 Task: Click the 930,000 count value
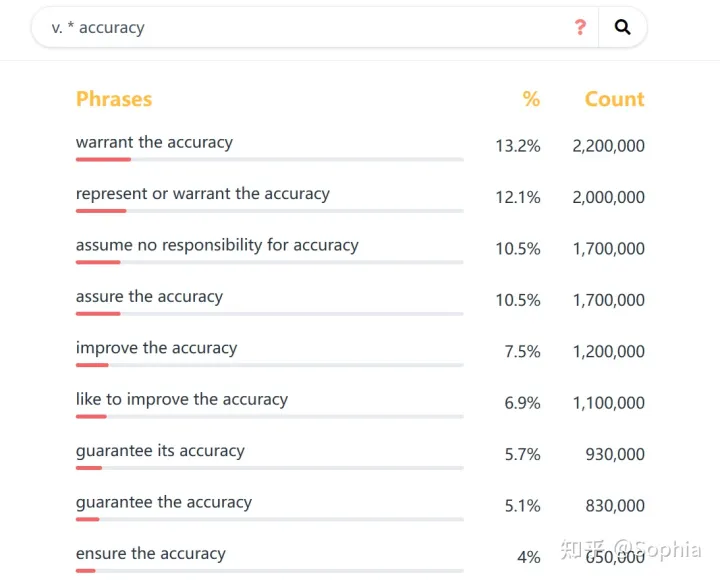tap(615, 454)
